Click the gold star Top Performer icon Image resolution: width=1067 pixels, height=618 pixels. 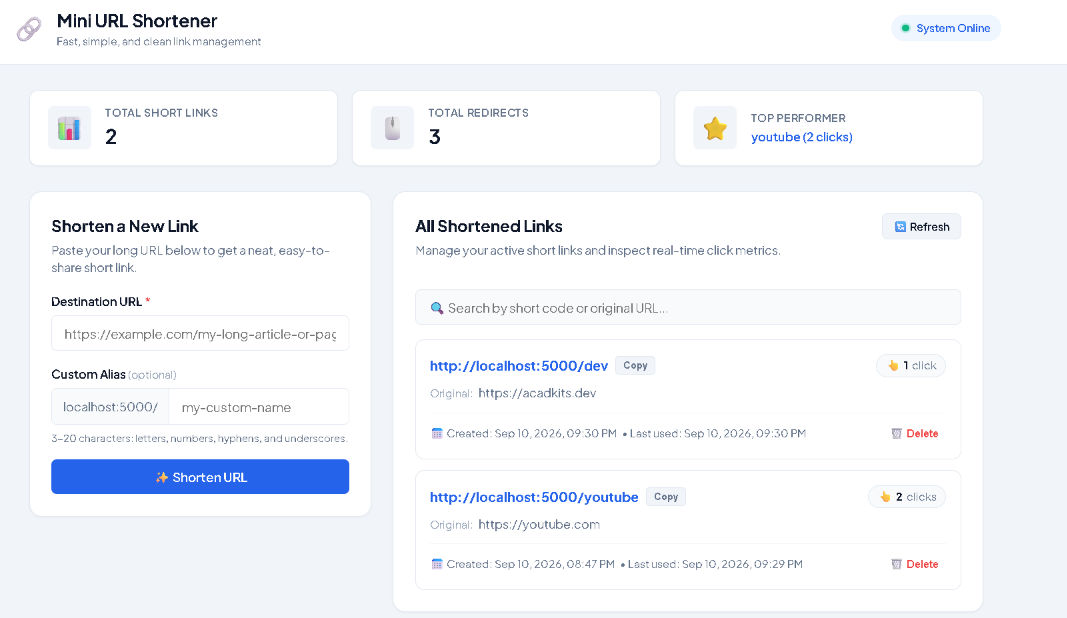click(x=715, y=128)
